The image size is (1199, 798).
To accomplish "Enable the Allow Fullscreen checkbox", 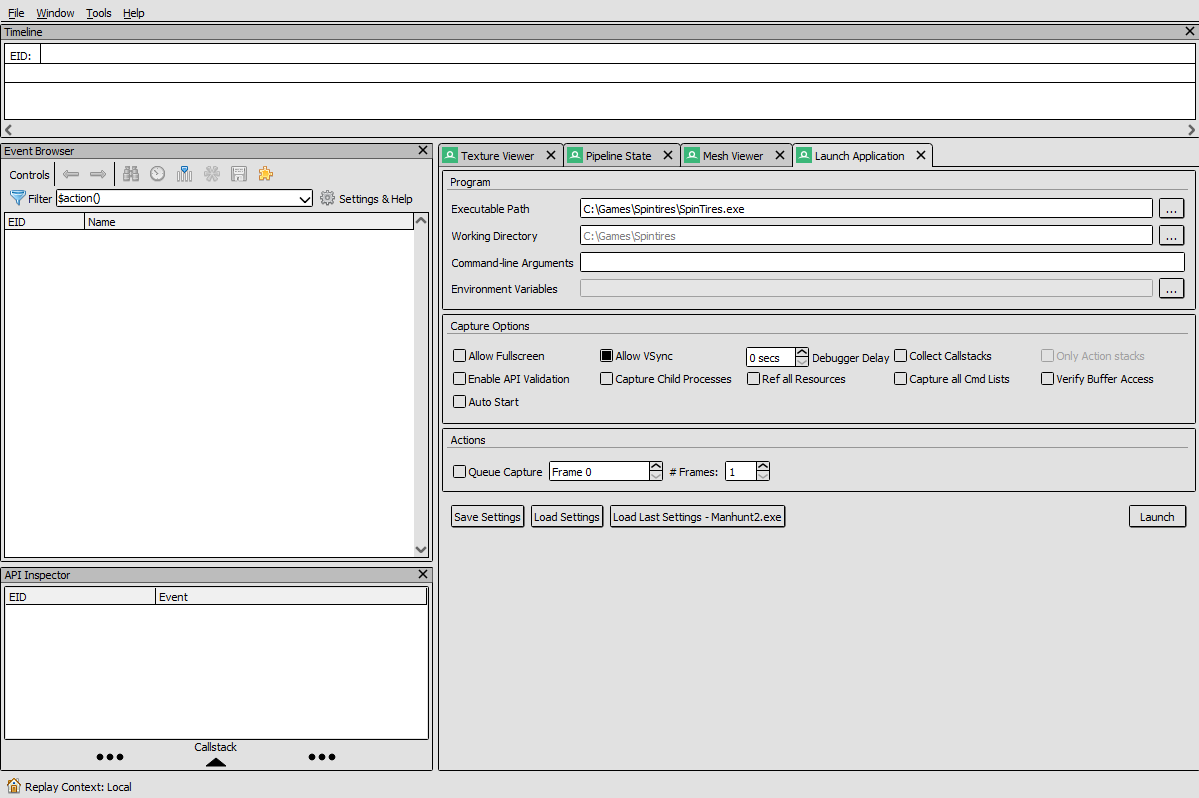I will point(460,356).
